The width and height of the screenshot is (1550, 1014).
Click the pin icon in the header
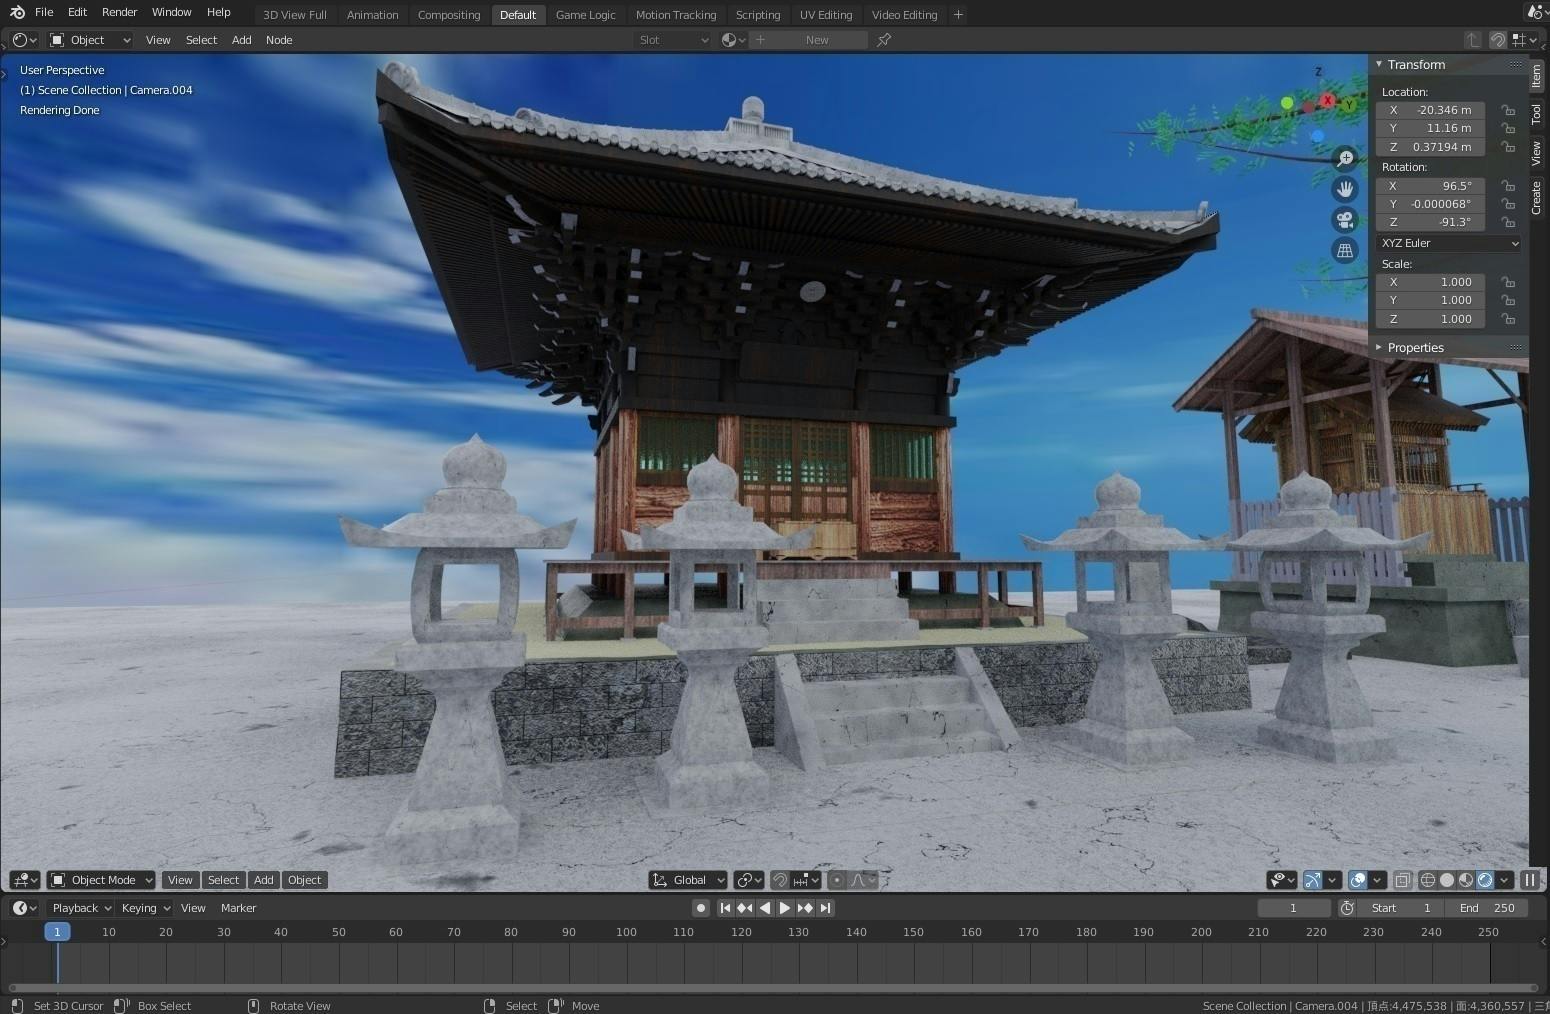[884, 40]
